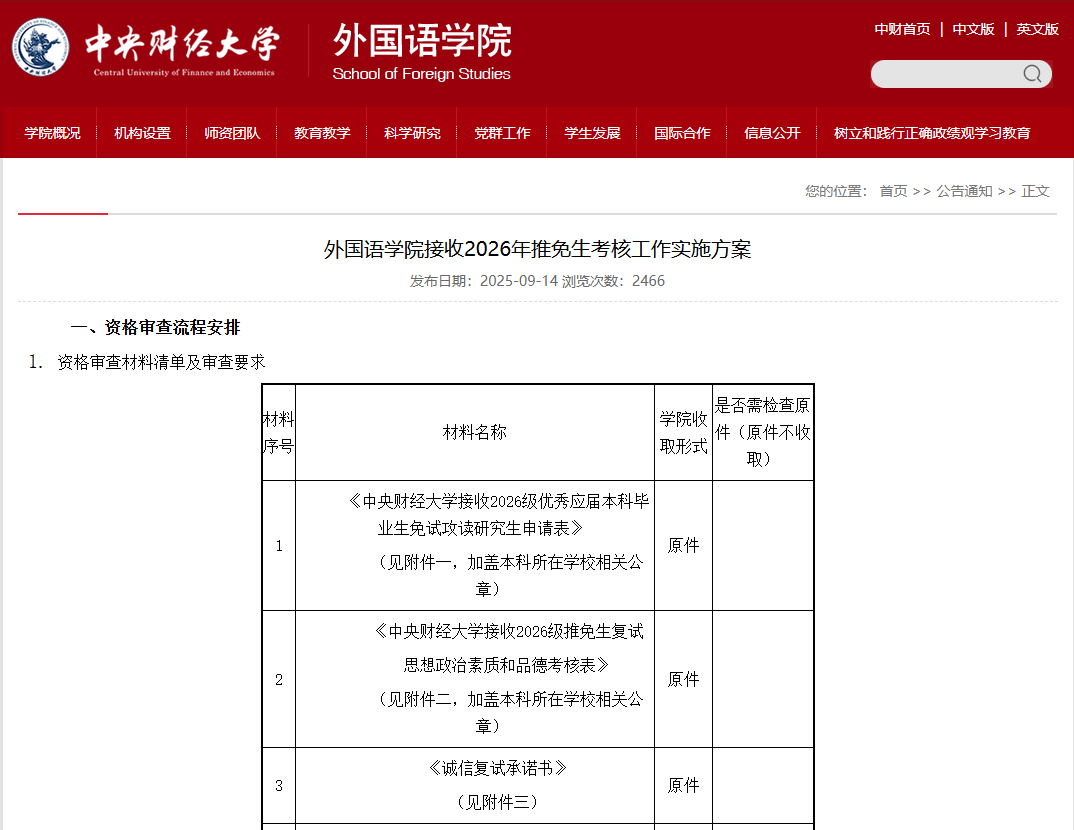
Task: Open the 教育教学 menu
Action: tap(322, 133)
